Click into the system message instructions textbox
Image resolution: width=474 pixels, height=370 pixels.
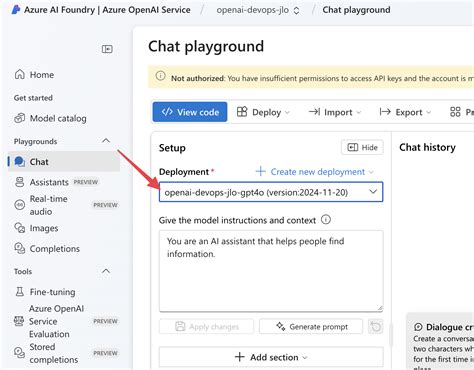tap(271, 271)
